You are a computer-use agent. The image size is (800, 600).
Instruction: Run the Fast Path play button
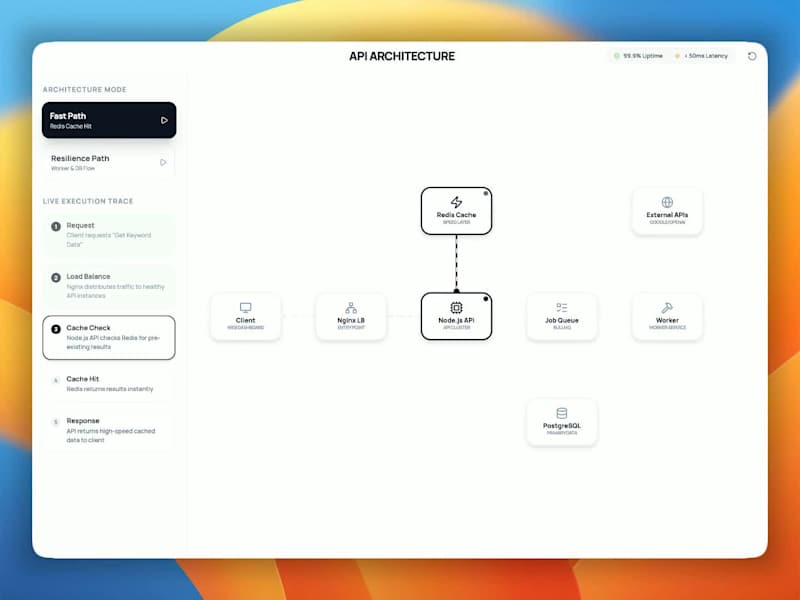[166, 120]
